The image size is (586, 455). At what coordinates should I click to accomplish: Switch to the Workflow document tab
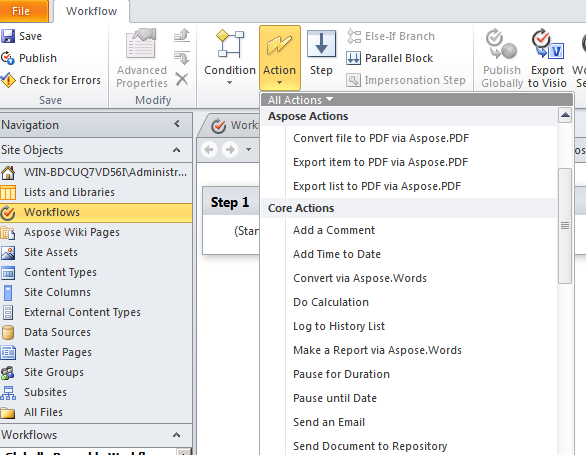coord(234,125)
